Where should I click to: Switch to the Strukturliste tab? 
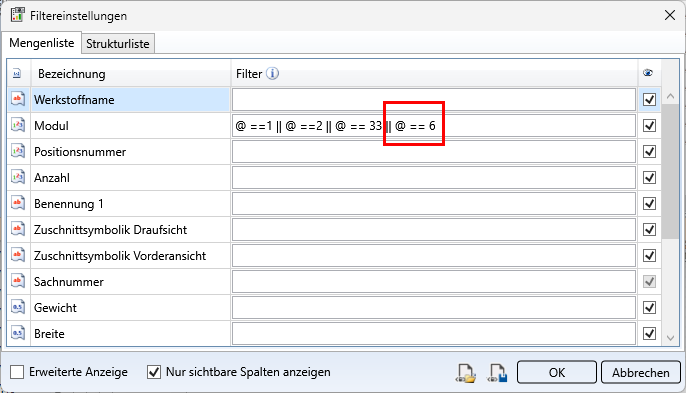(x=118, y=44)
